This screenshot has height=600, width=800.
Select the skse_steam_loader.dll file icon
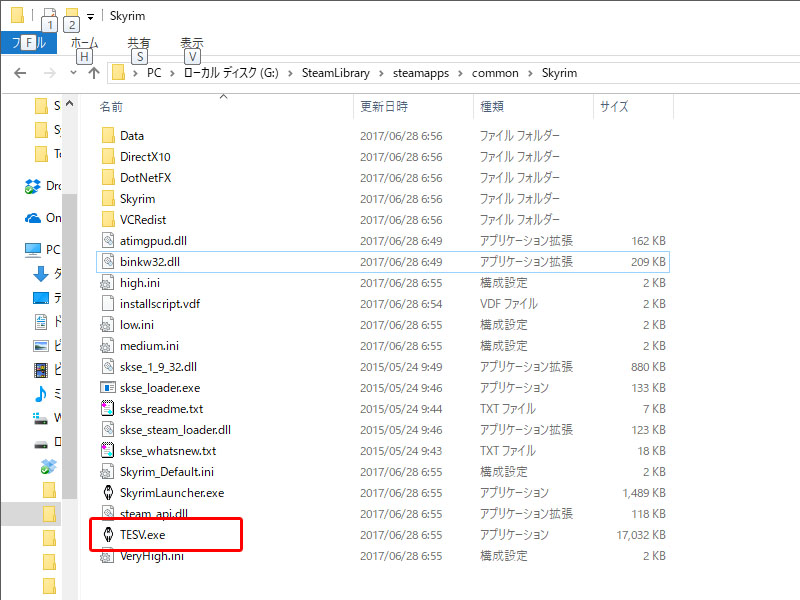click(108, 430)
